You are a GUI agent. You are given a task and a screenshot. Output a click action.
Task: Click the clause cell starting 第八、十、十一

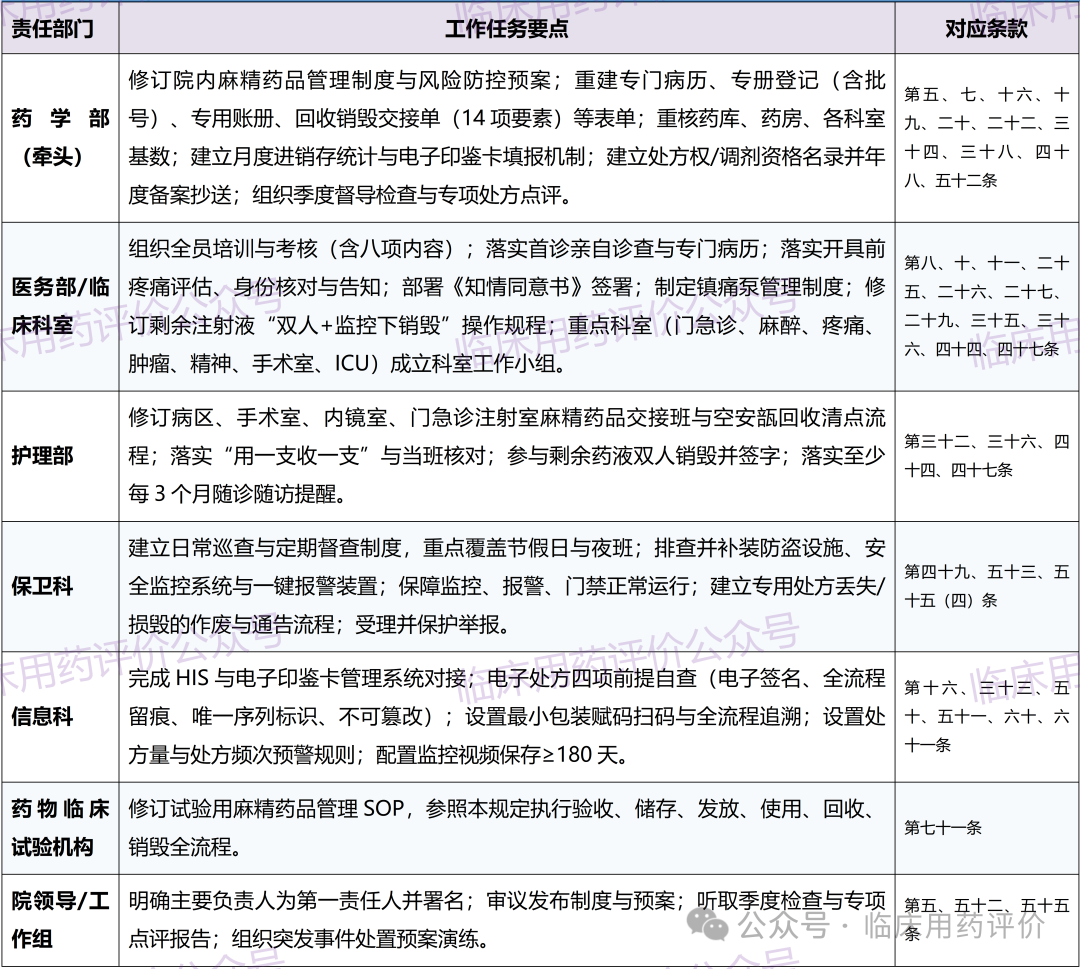click(987, 306)
